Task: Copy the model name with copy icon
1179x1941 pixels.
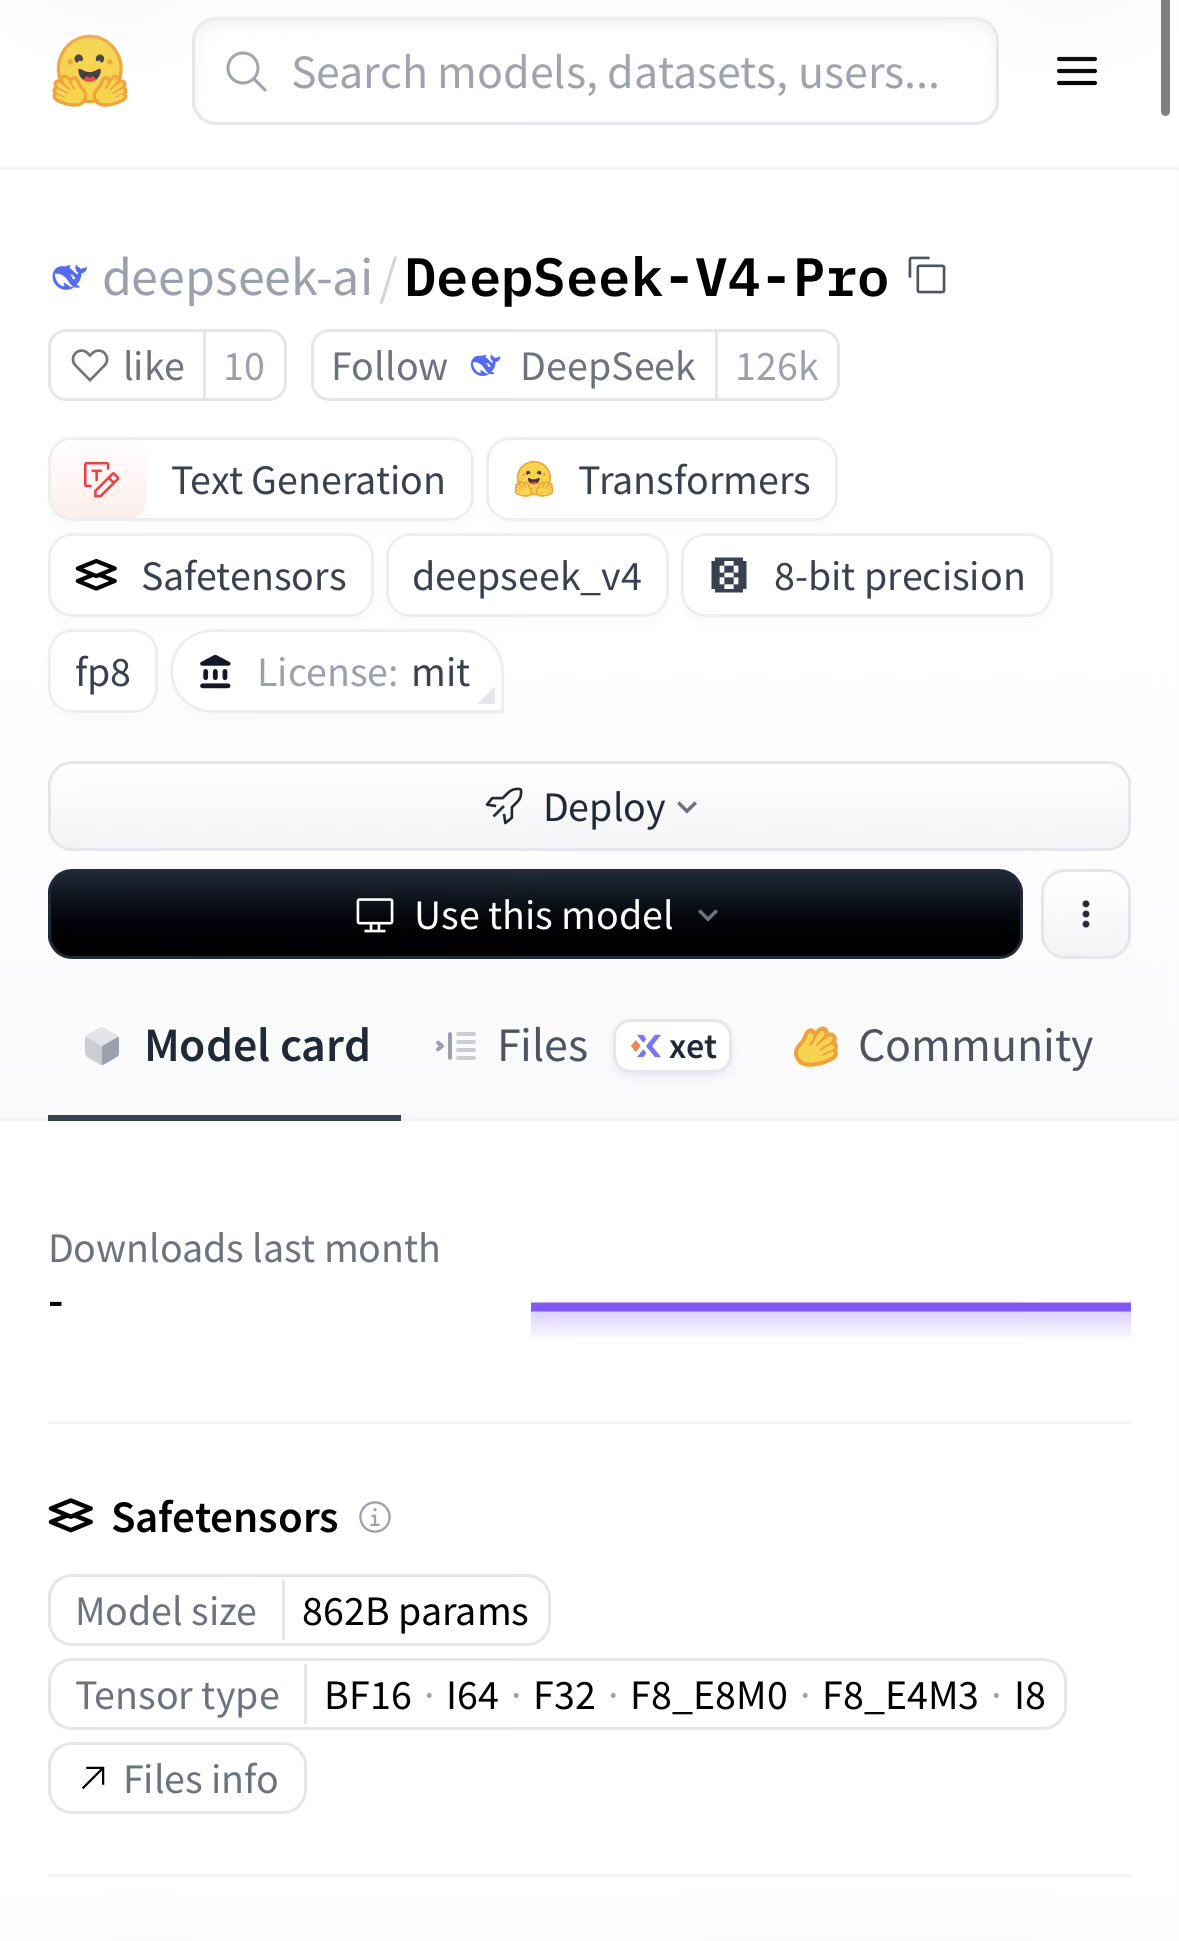Action: (928, 276)
